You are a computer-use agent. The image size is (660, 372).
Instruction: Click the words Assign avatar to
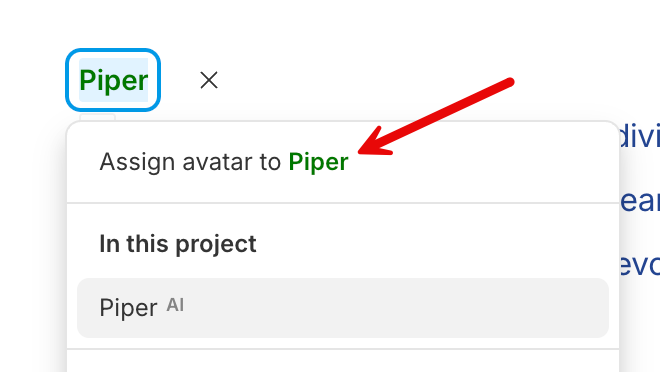pyautogui.click(x=190, y=162)
